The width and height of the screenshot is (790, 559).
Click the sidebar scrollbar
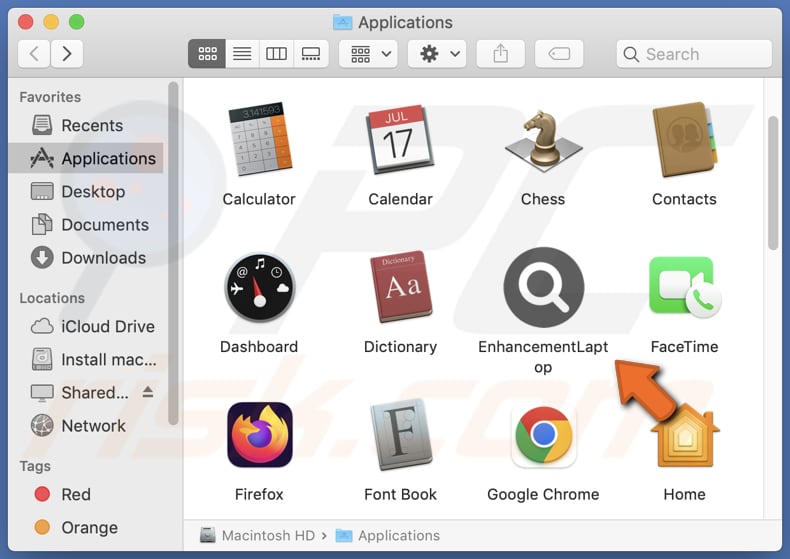click(173, 253)
